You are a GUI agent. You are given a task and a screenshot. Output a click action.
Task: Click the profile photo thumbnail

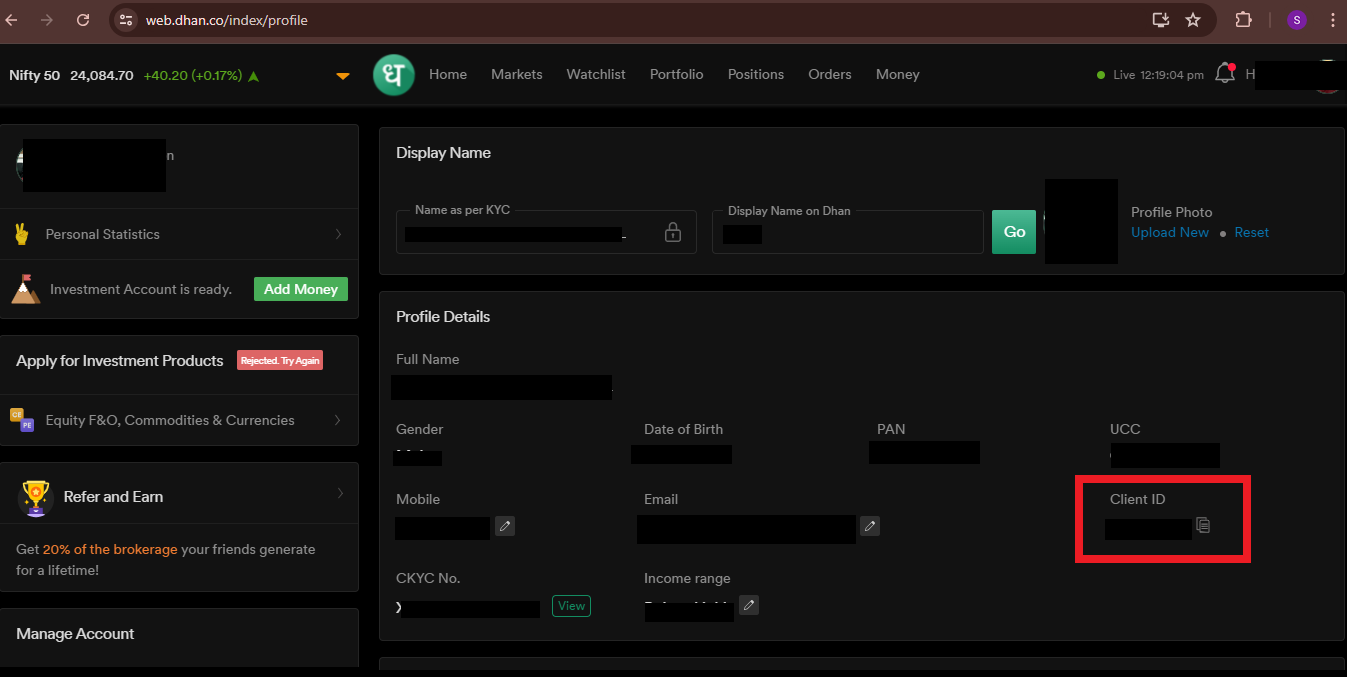[x=1081, y=221]
